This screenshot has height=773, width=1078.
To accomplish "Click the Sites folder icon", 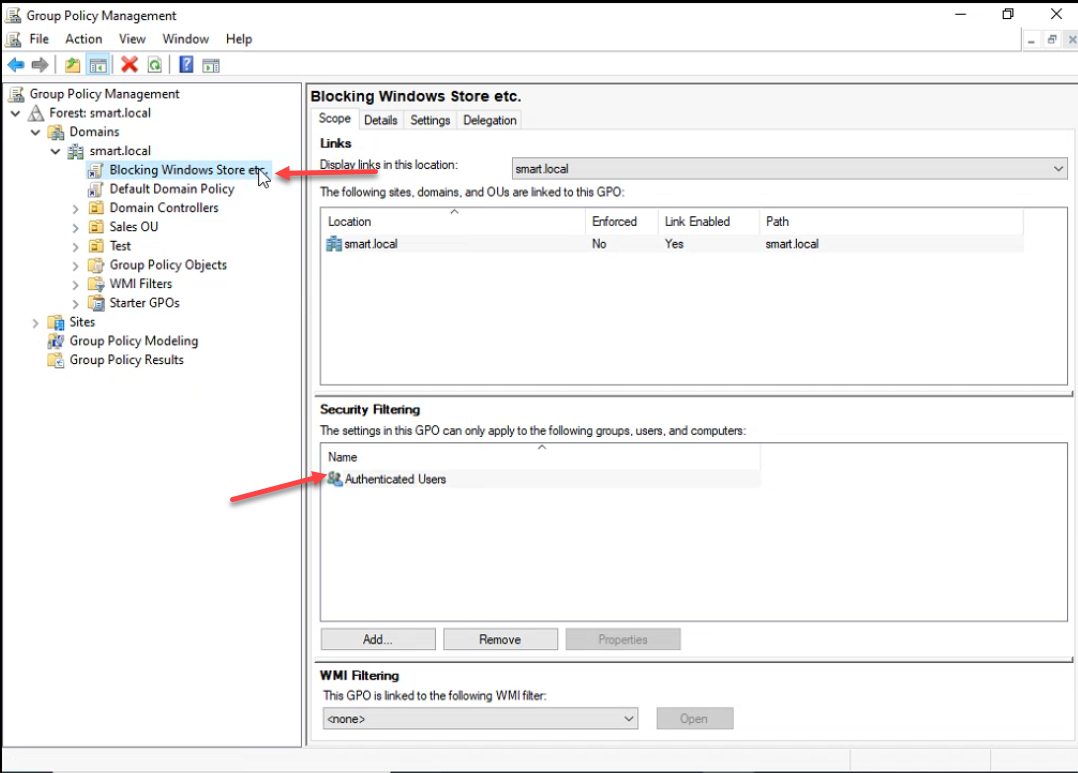I will coord(56,323).
